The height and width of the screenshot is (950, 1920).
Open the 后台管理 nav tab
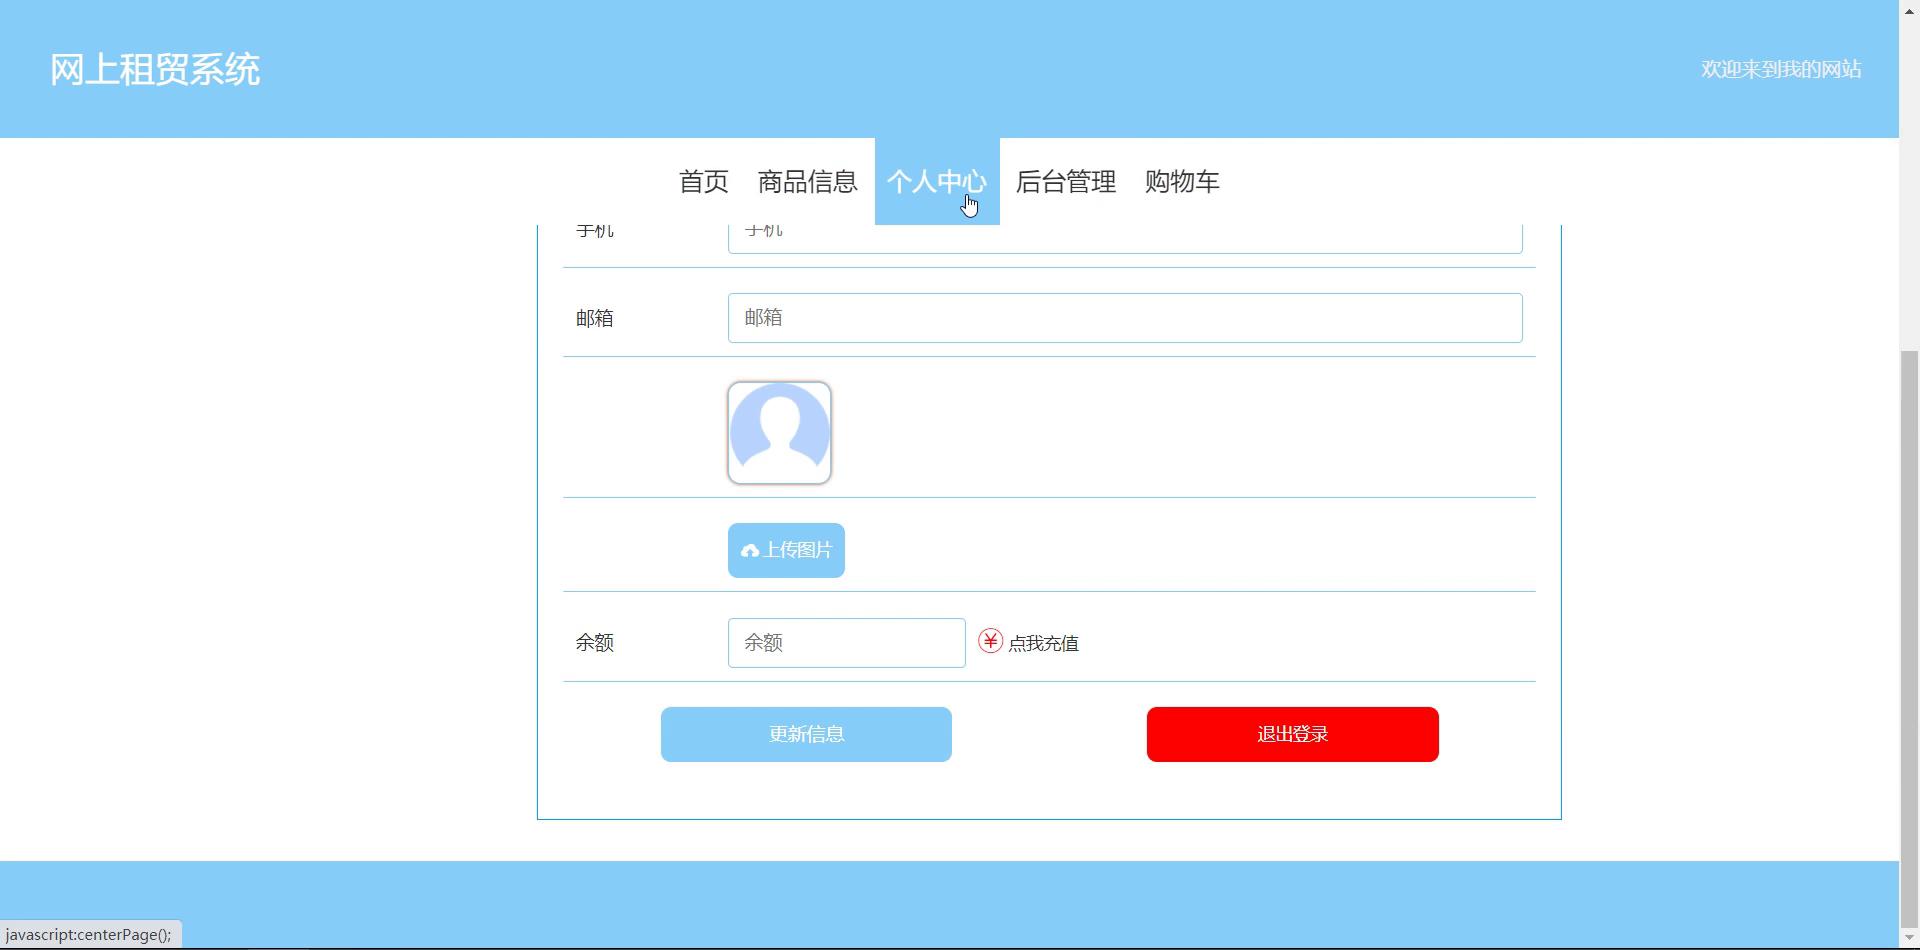pyautogui.click(x=1065, y=182)
